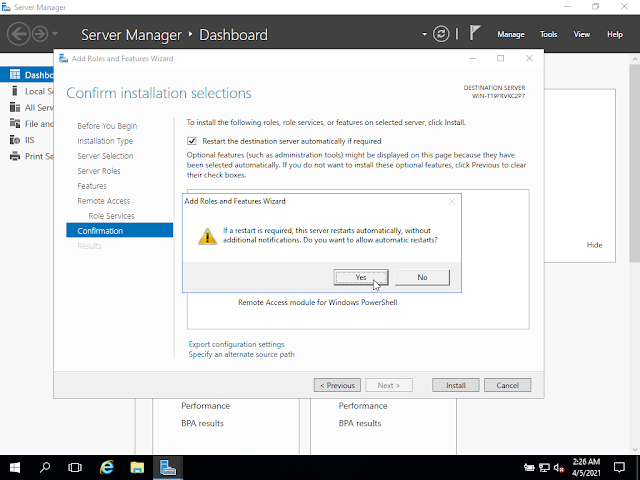
Task: Click No in the restart confirmation dialog
Action: point(422,278)
